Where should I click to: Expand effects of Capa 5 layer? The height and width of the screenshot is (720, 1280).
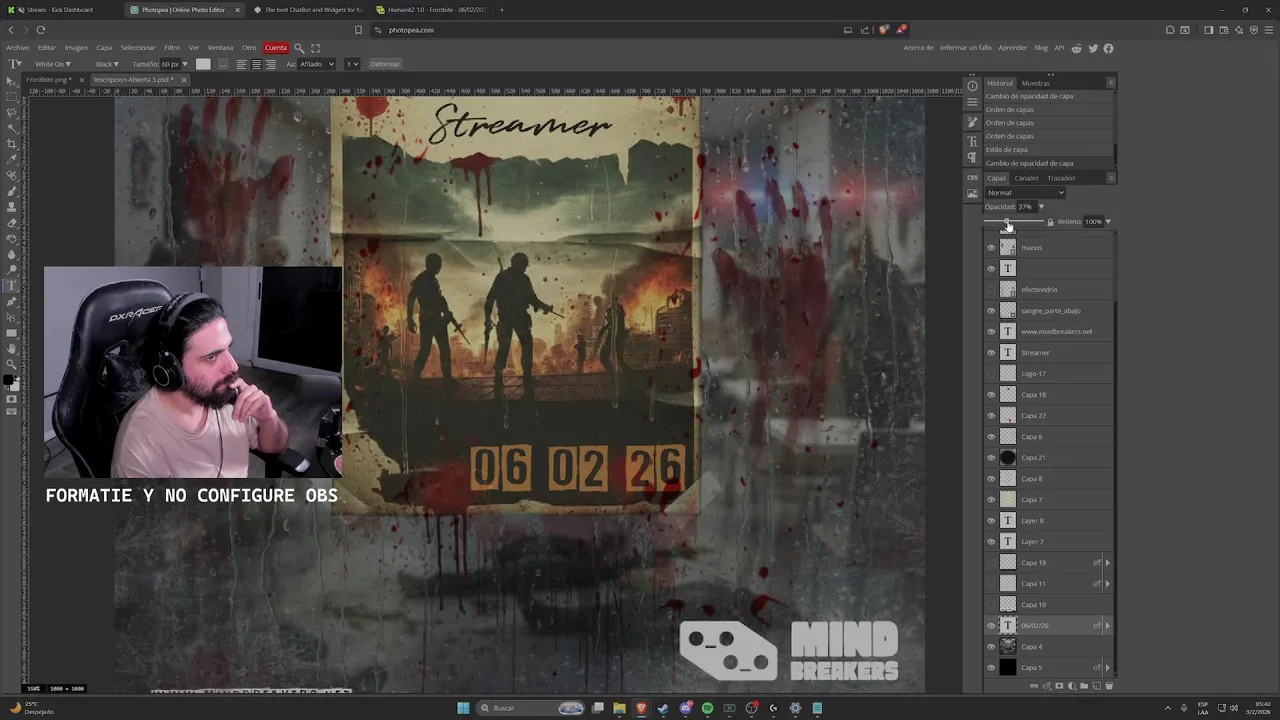click(1107, 668)
